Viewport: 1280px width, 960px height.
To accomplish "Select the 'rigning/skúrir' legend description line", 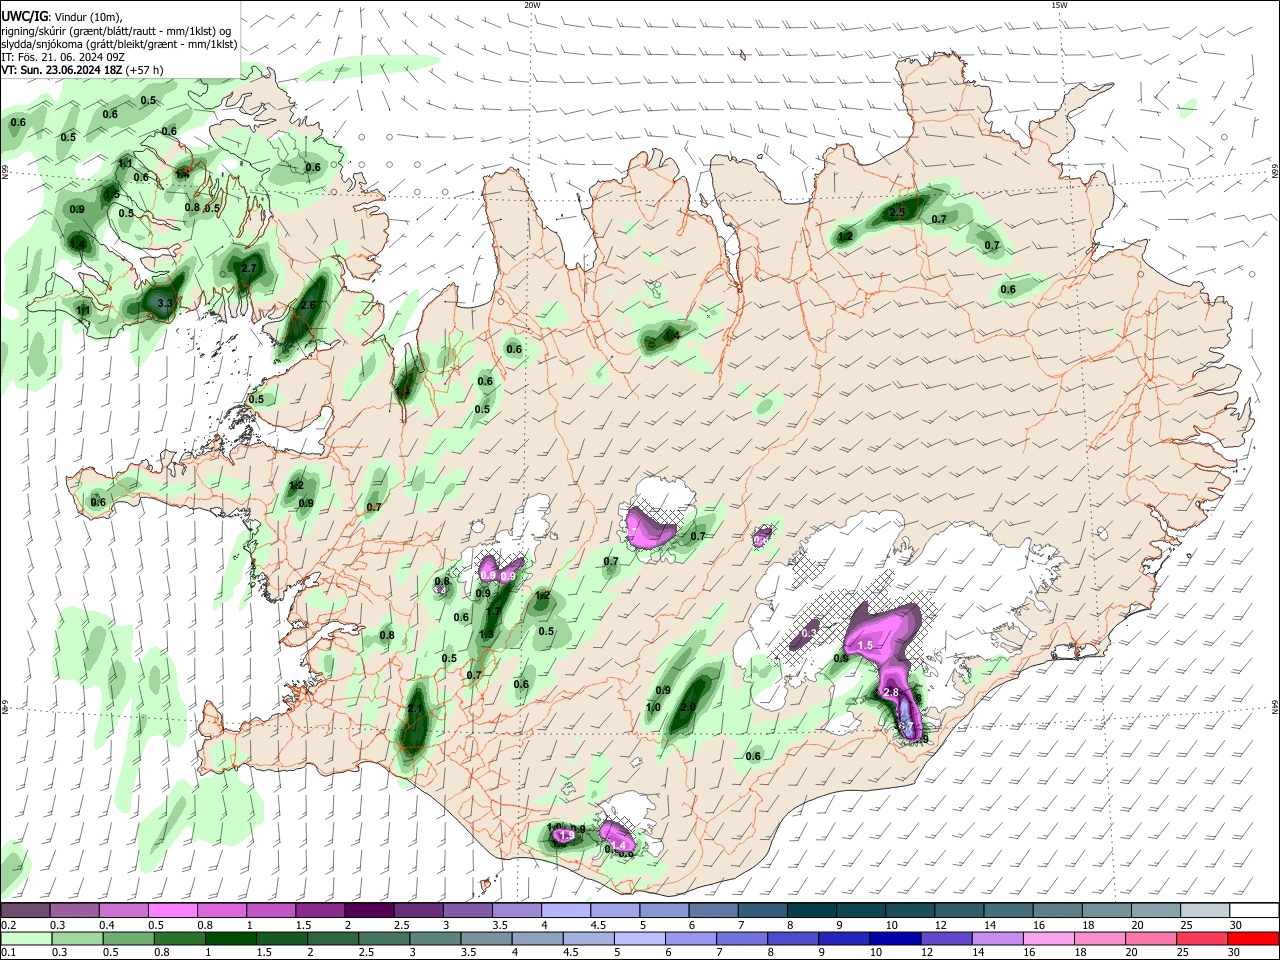I will [117, 30].
